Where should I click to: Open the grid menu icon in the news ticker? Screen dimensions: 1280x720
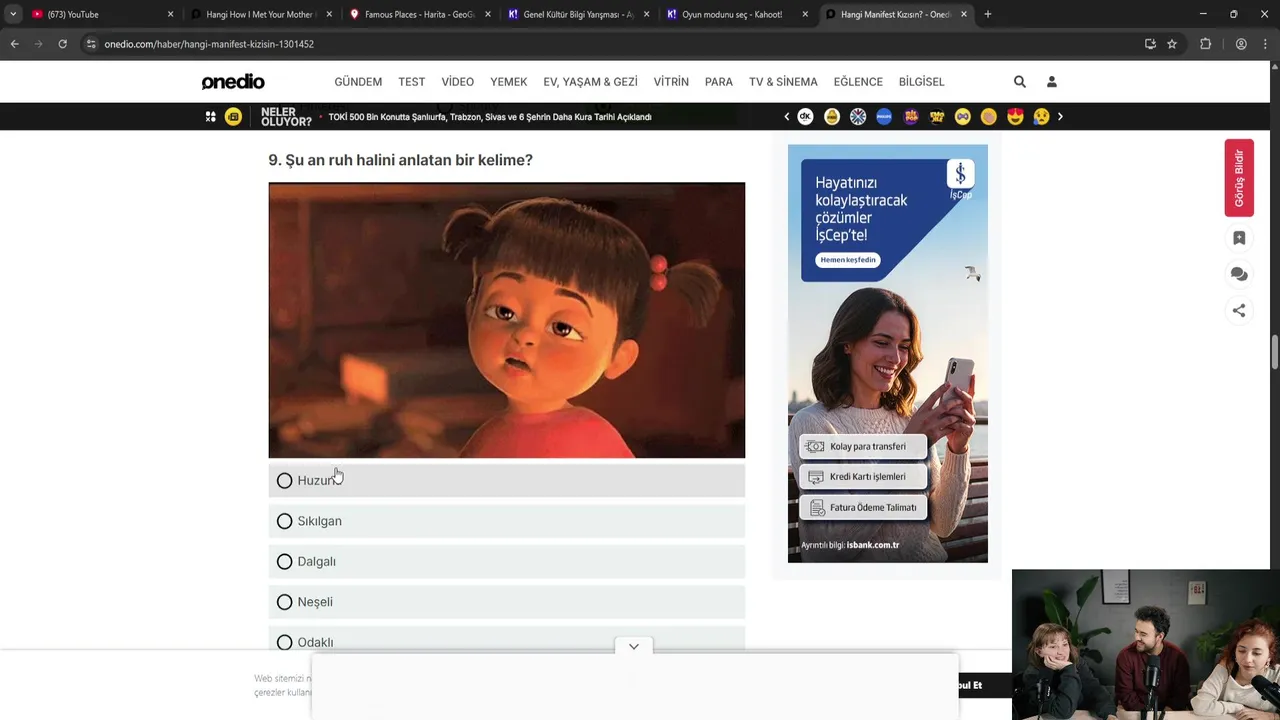tap(211, 117)
